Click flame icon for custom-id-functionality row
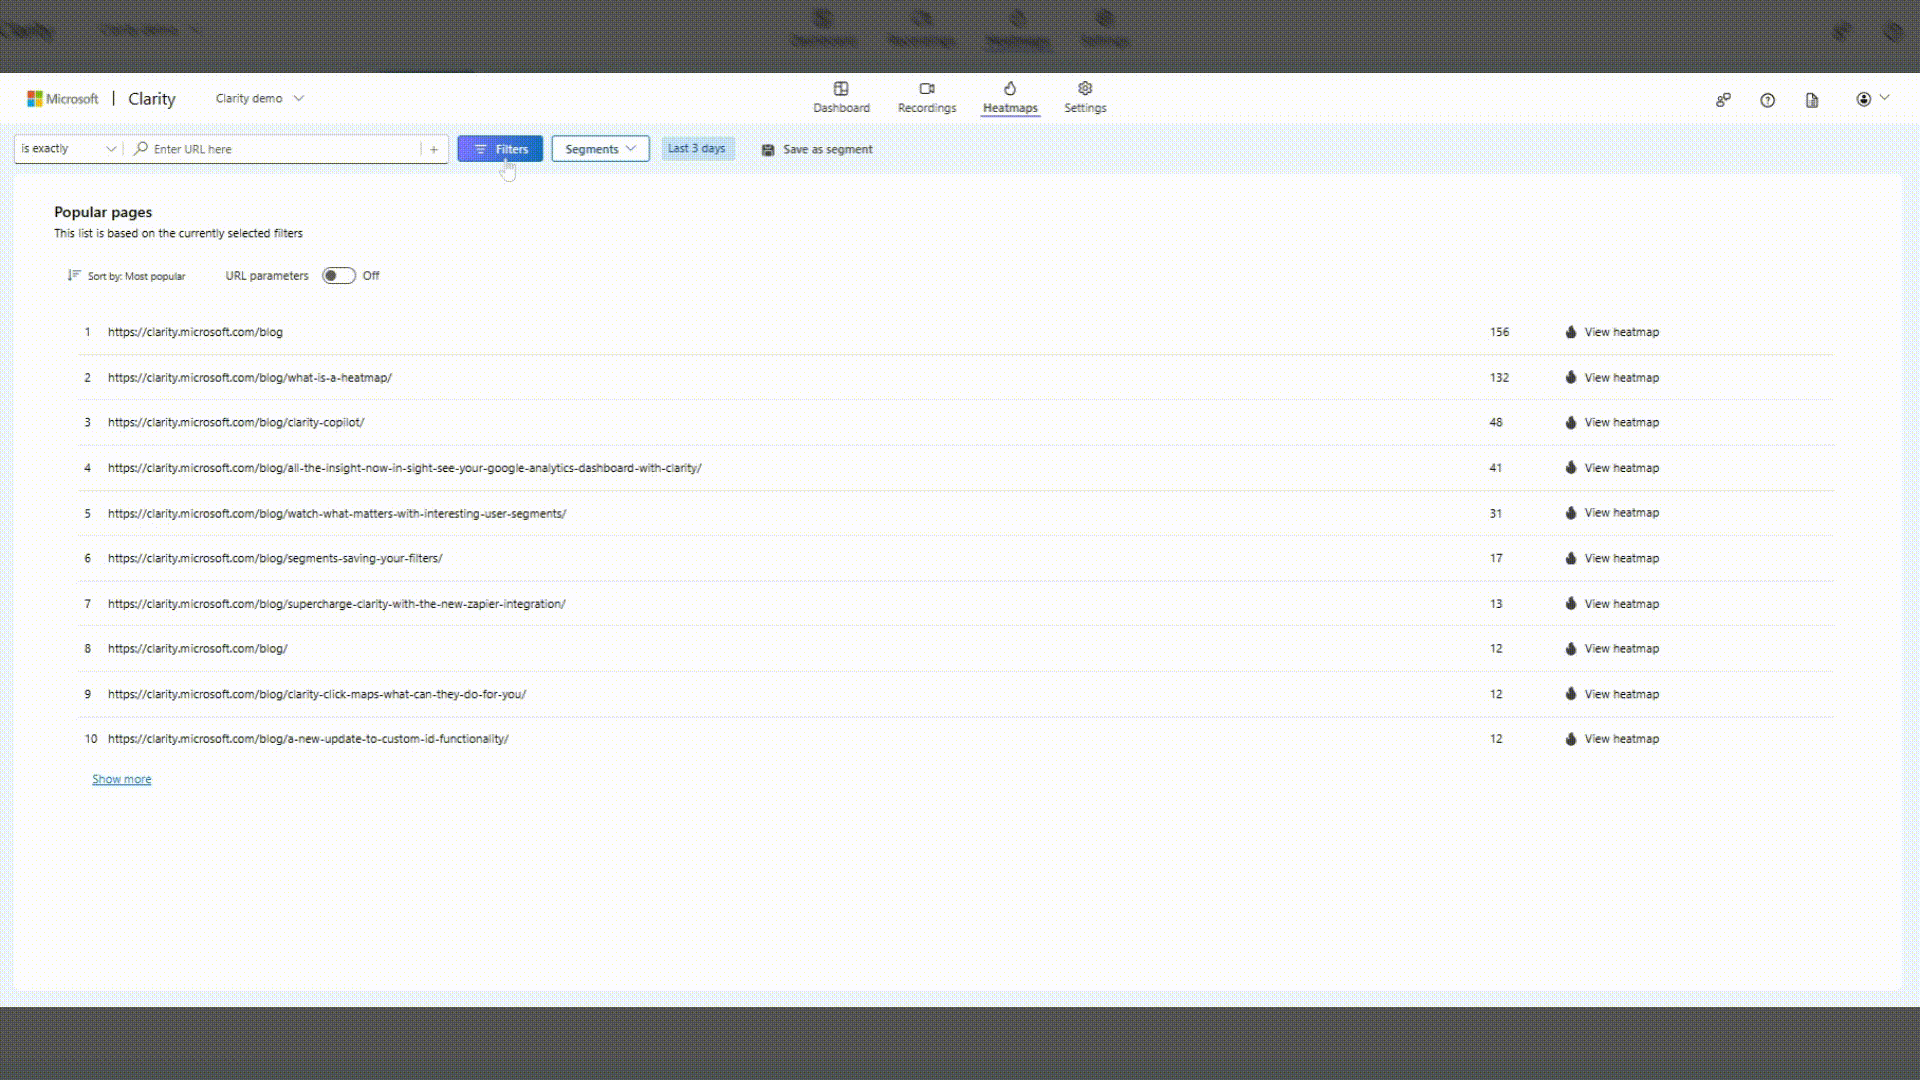Image resolution: width=1920 pixels, height=1080 pixels. (x=1571, y=739)
